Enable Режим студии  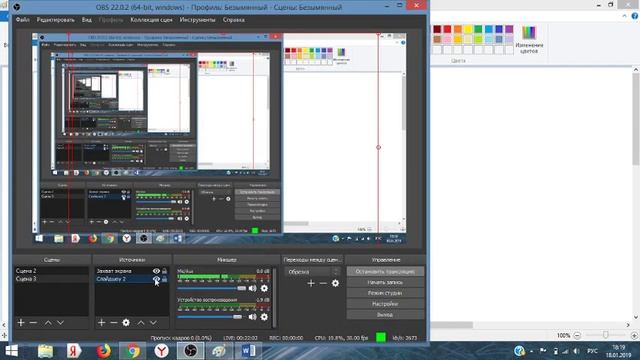pos(385,293)
